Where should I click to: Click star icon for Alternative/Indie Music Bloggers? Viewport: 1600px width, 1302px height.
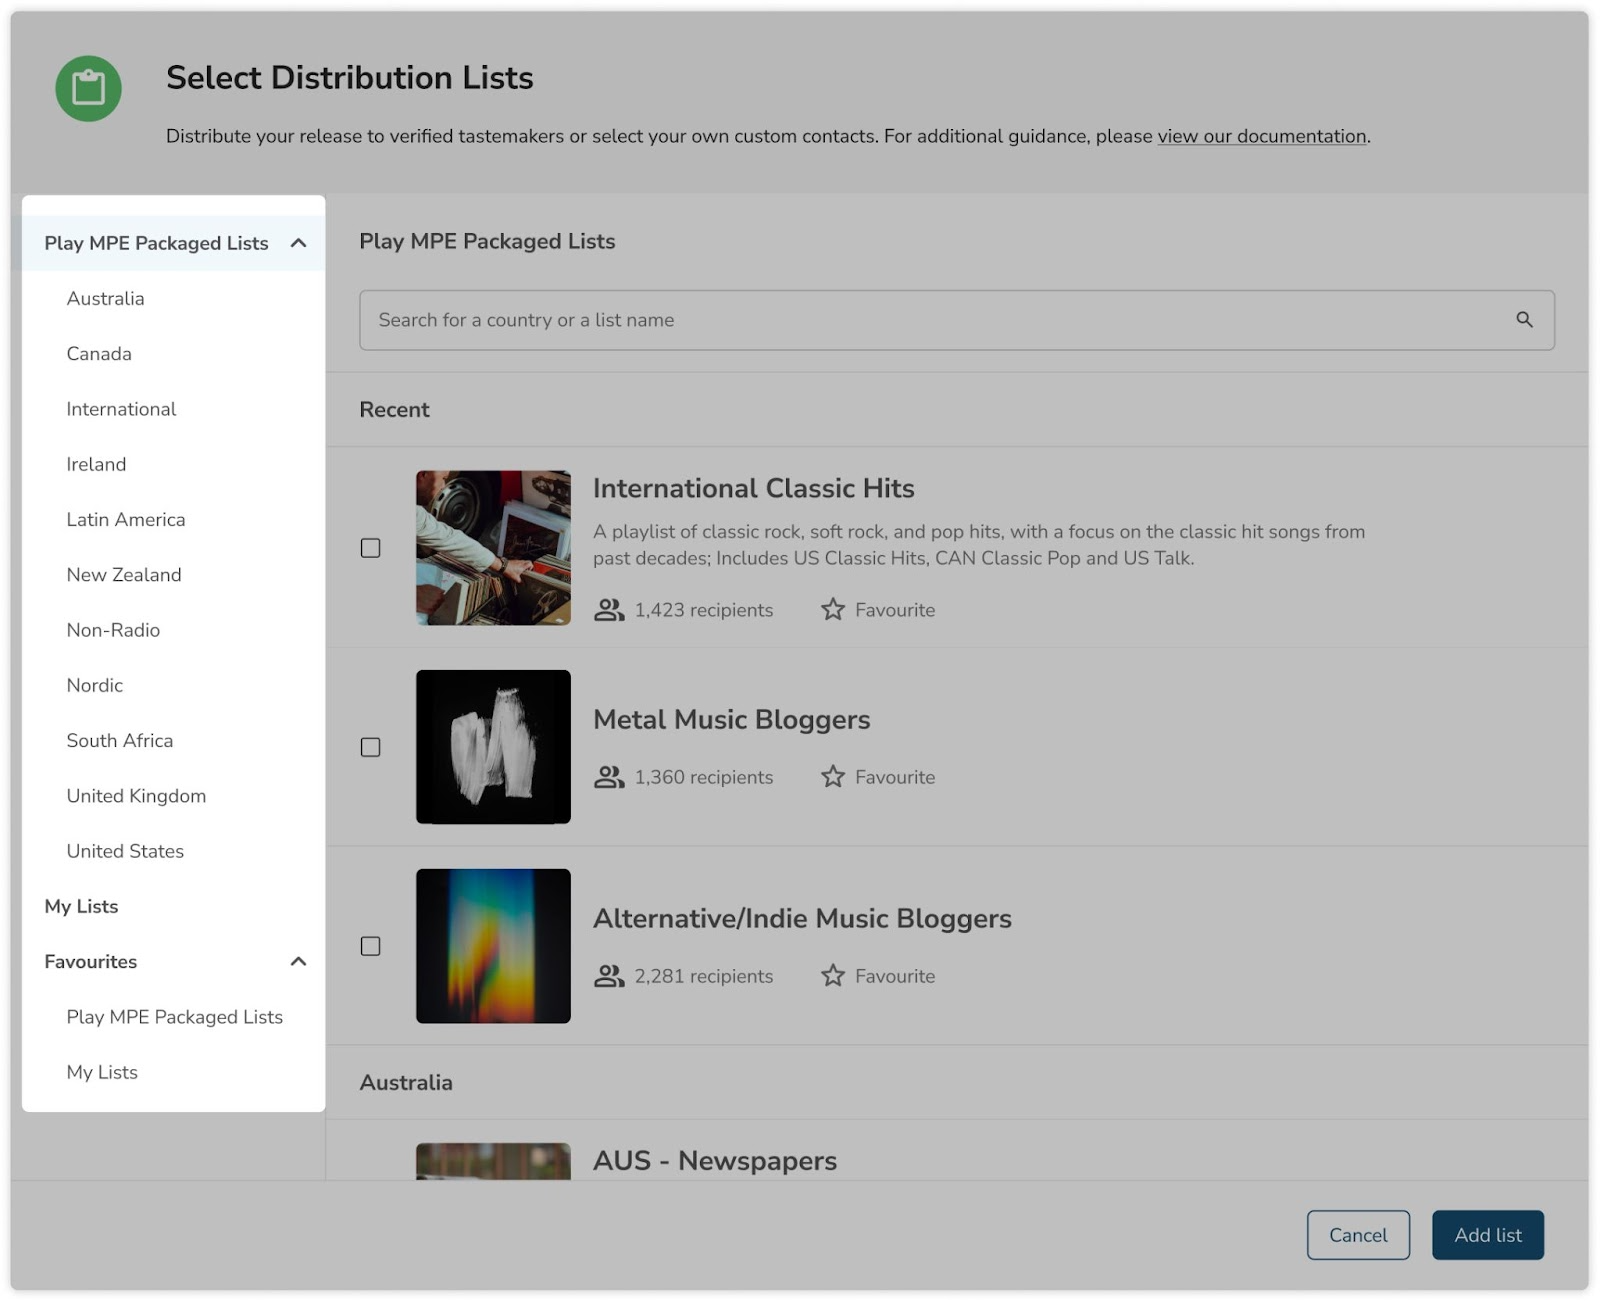click(832, 975)
